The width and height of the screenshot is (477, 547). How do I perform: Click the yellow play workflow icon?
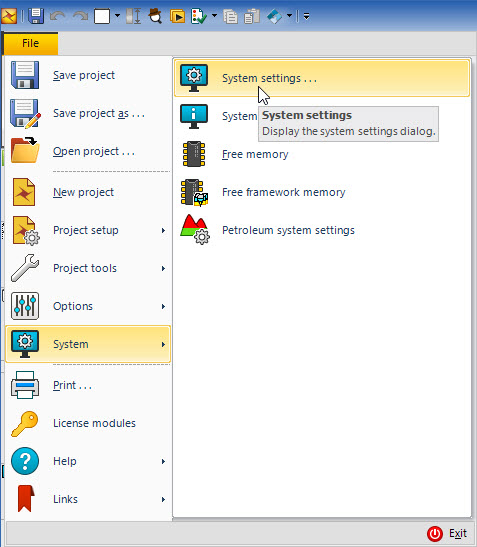(177, 16)
